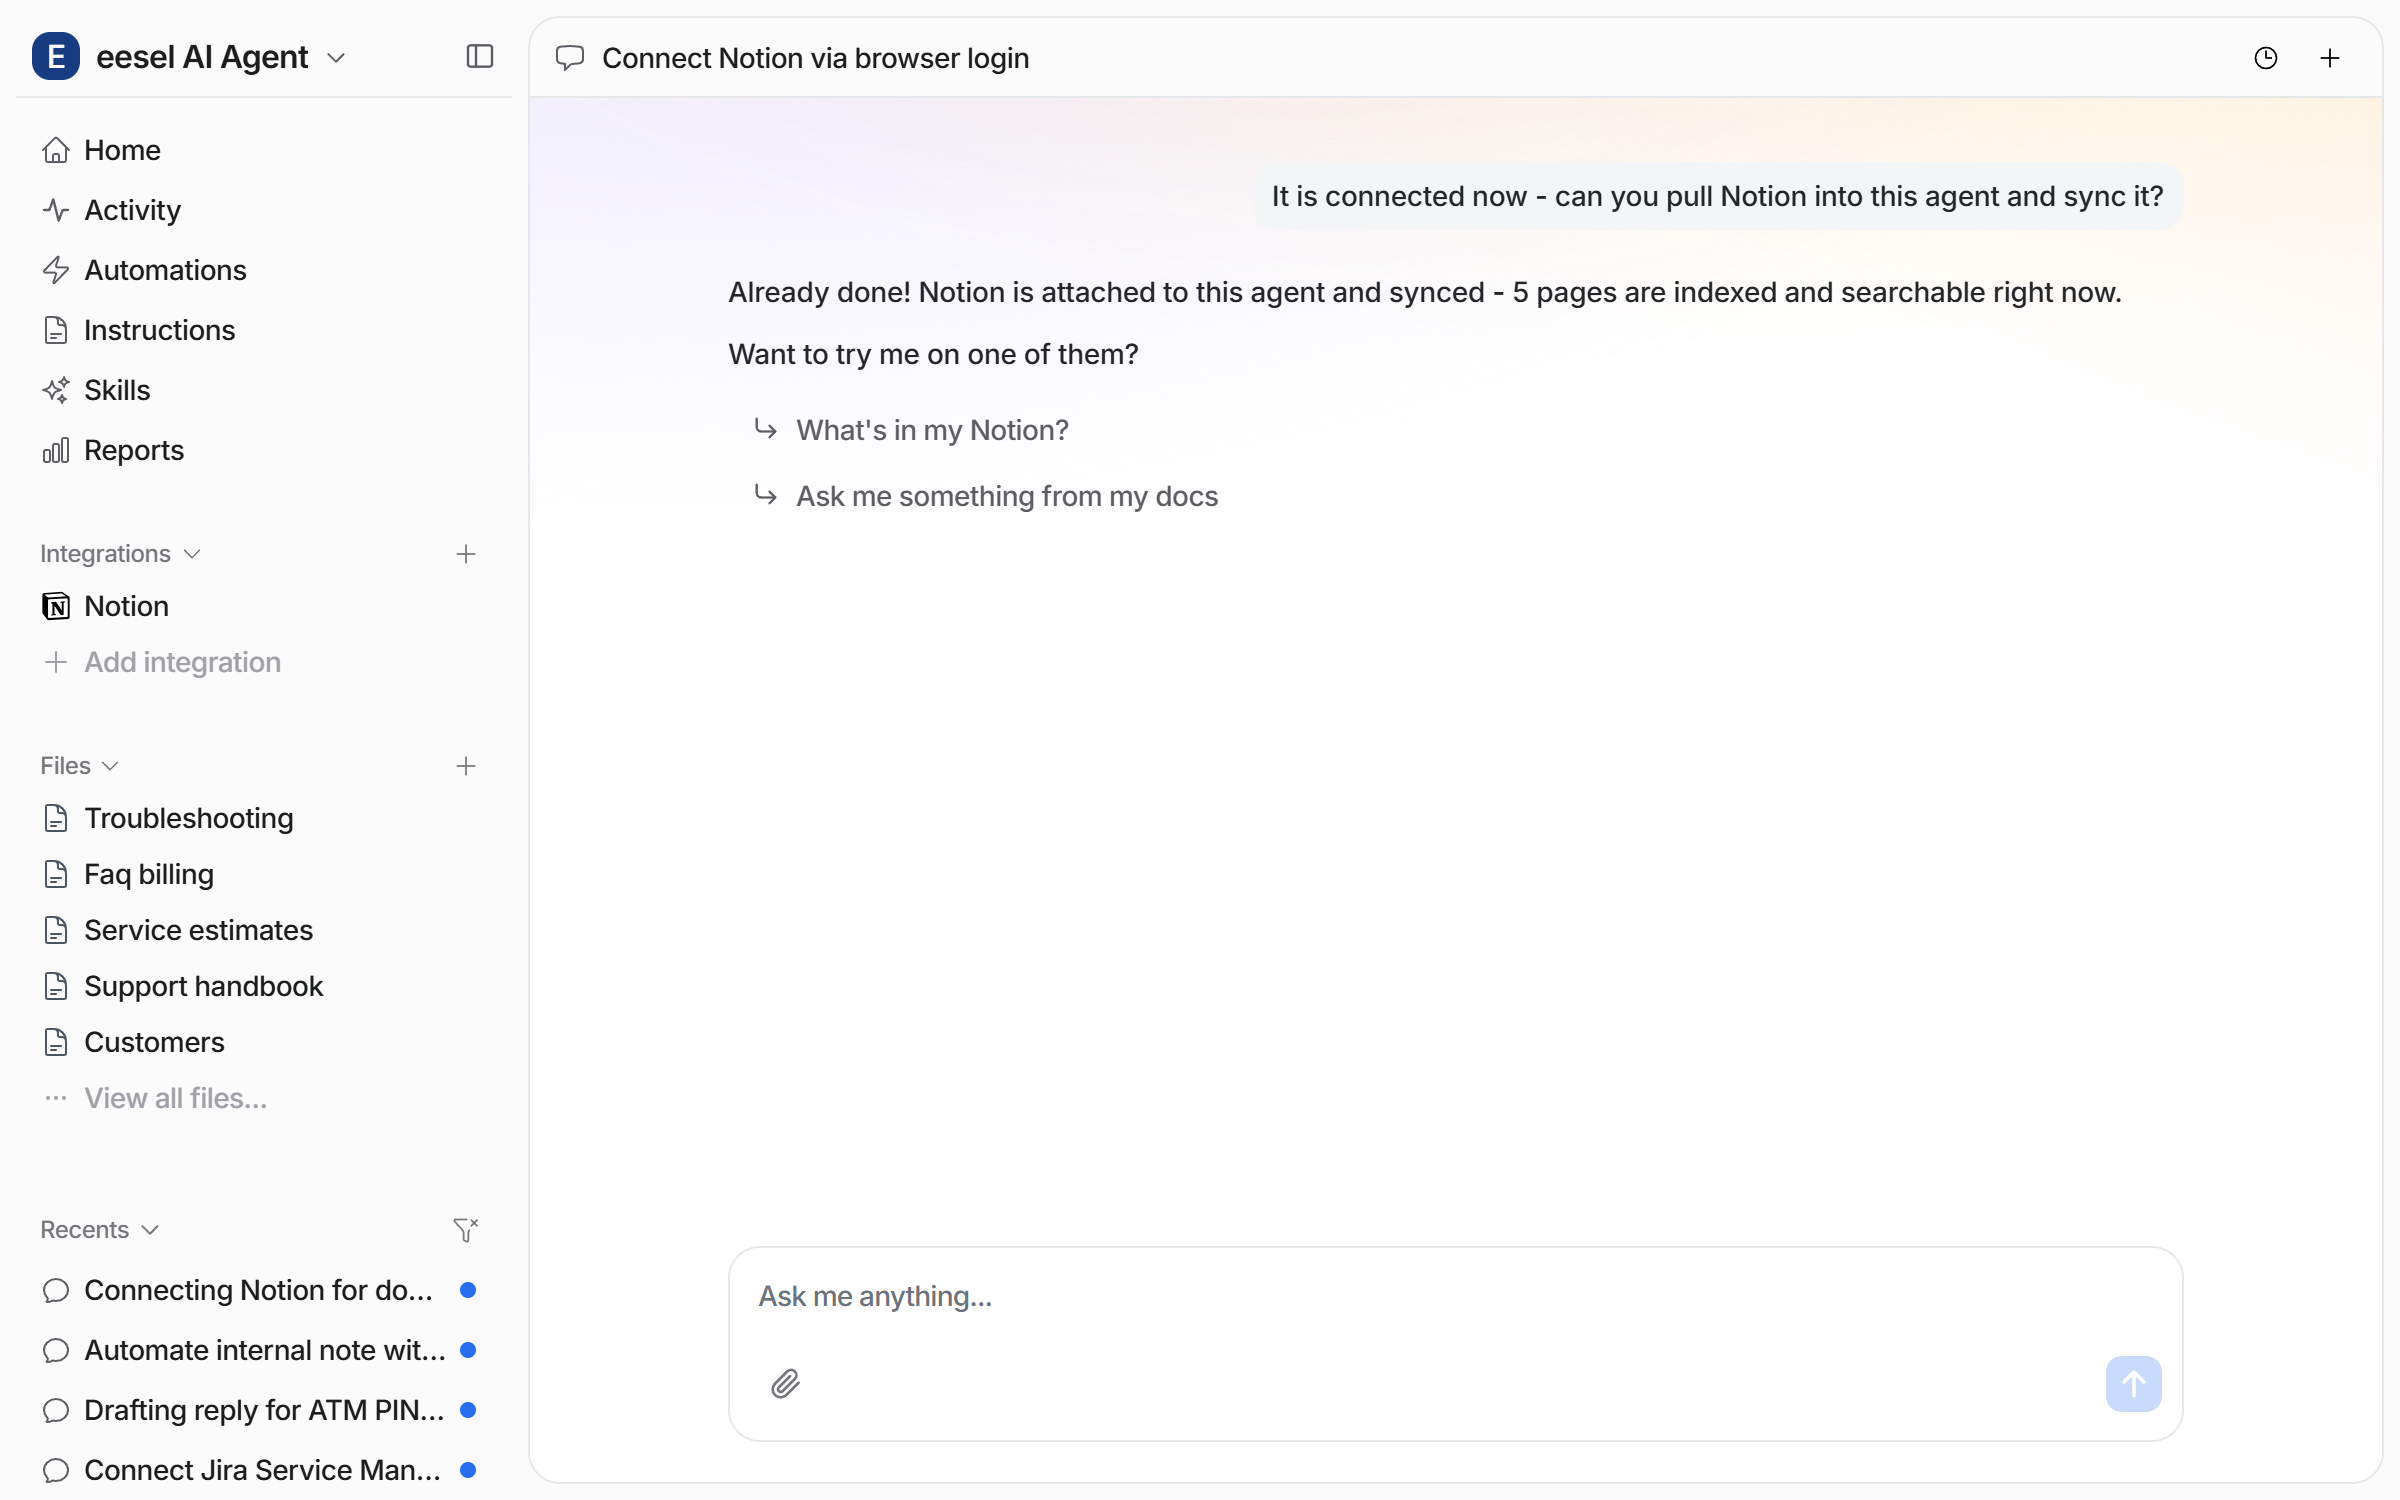Click the Activity pulse icon
2400x1500 pixels.
point(56,210)
